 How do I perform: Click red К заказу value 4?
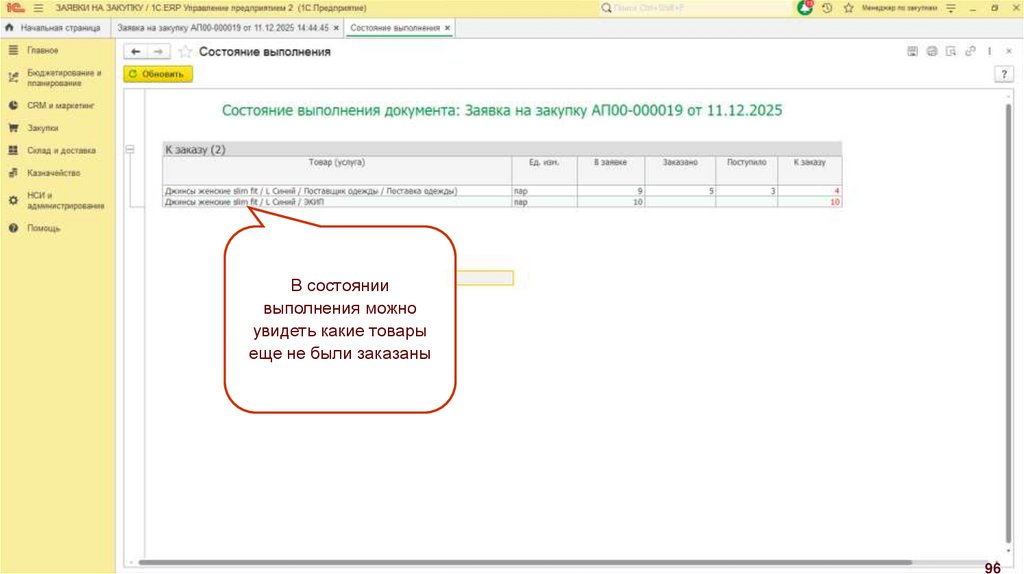tap(810, 191)
